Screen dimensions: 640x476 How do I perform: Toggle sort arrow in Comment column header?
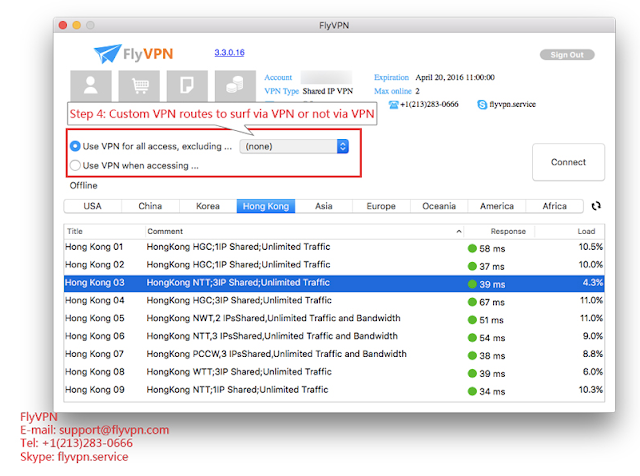[459, 231]
